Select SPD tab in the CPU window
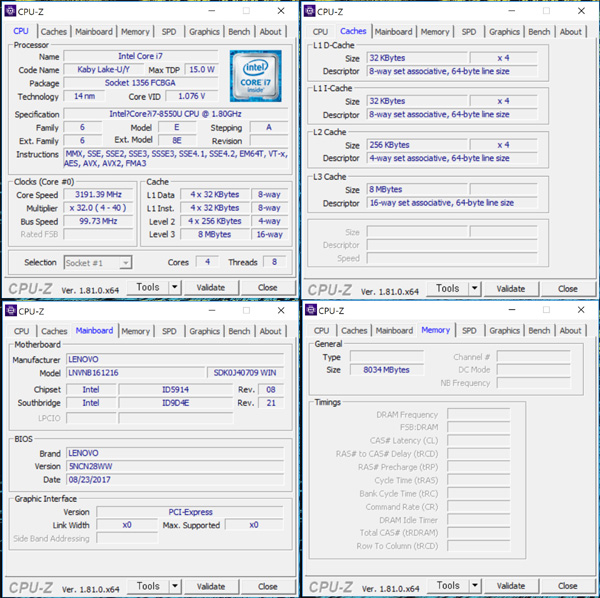The width and height of the screenshot is (600, 598). [x=169, y=32]
